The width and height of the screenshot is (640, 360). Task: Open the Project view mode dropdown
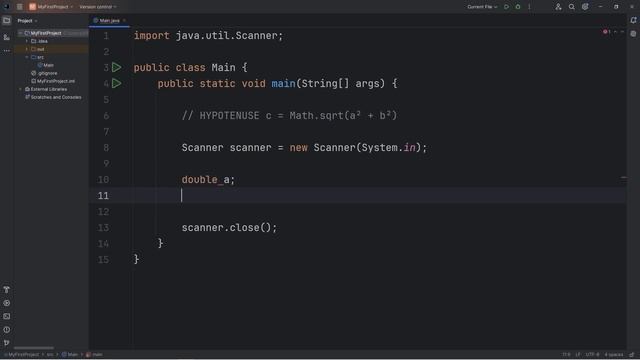(27, 20)
